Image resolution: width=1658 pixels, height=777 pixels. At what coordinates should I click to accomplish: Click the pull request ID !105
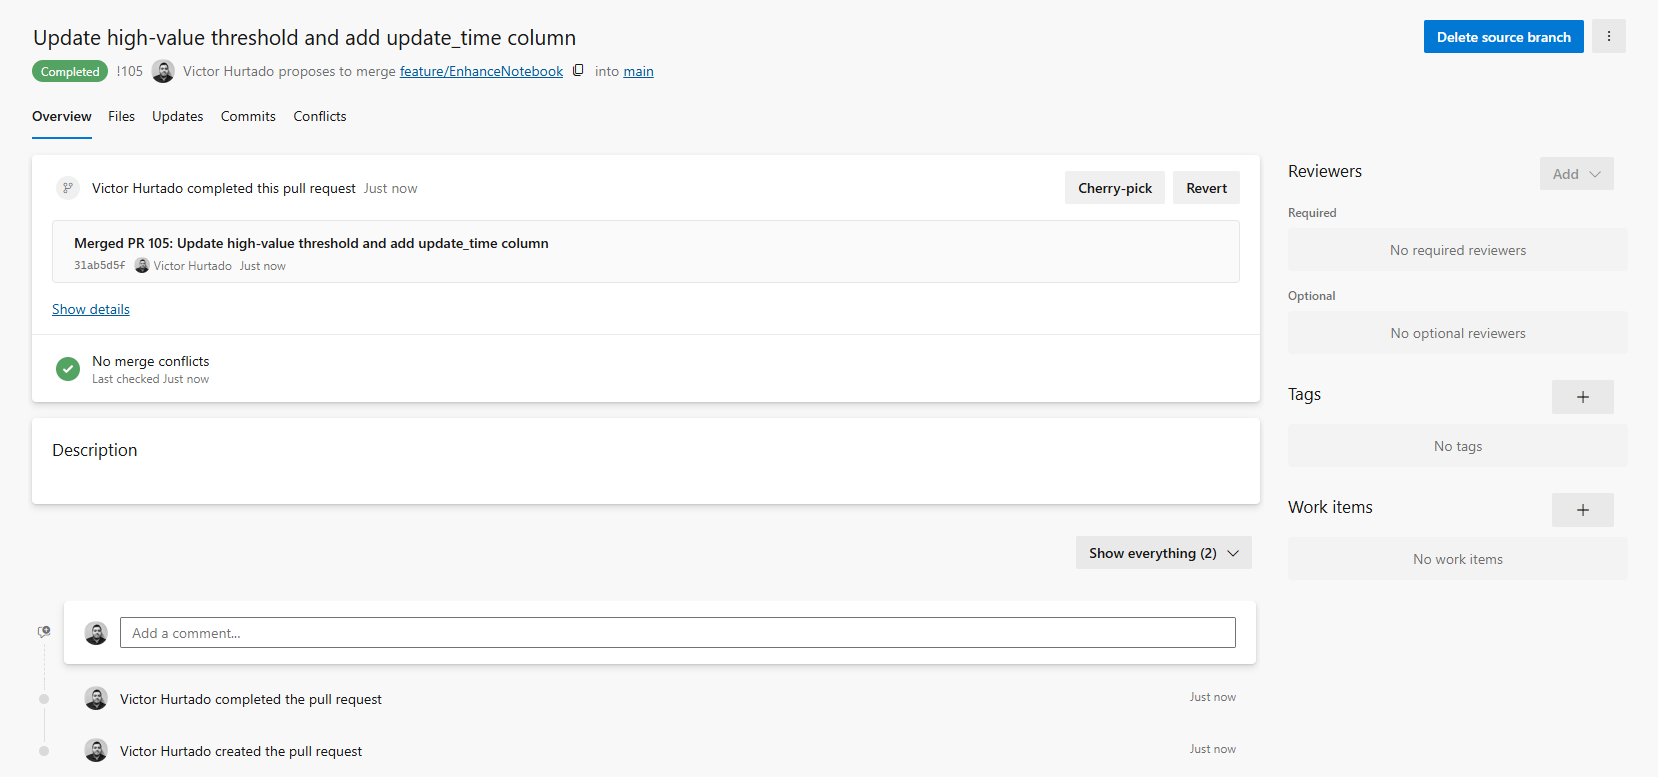[129, 72]
